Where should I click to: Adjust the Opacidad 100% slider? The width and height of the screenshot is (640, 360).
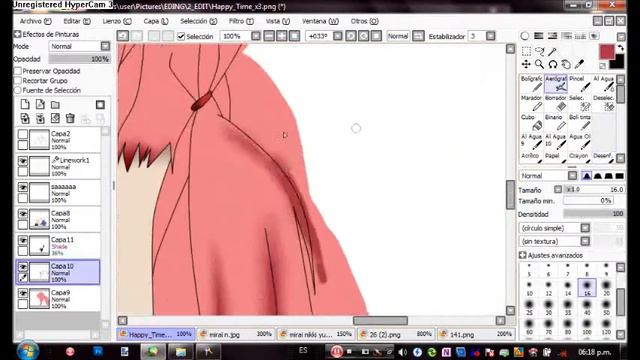79,59
